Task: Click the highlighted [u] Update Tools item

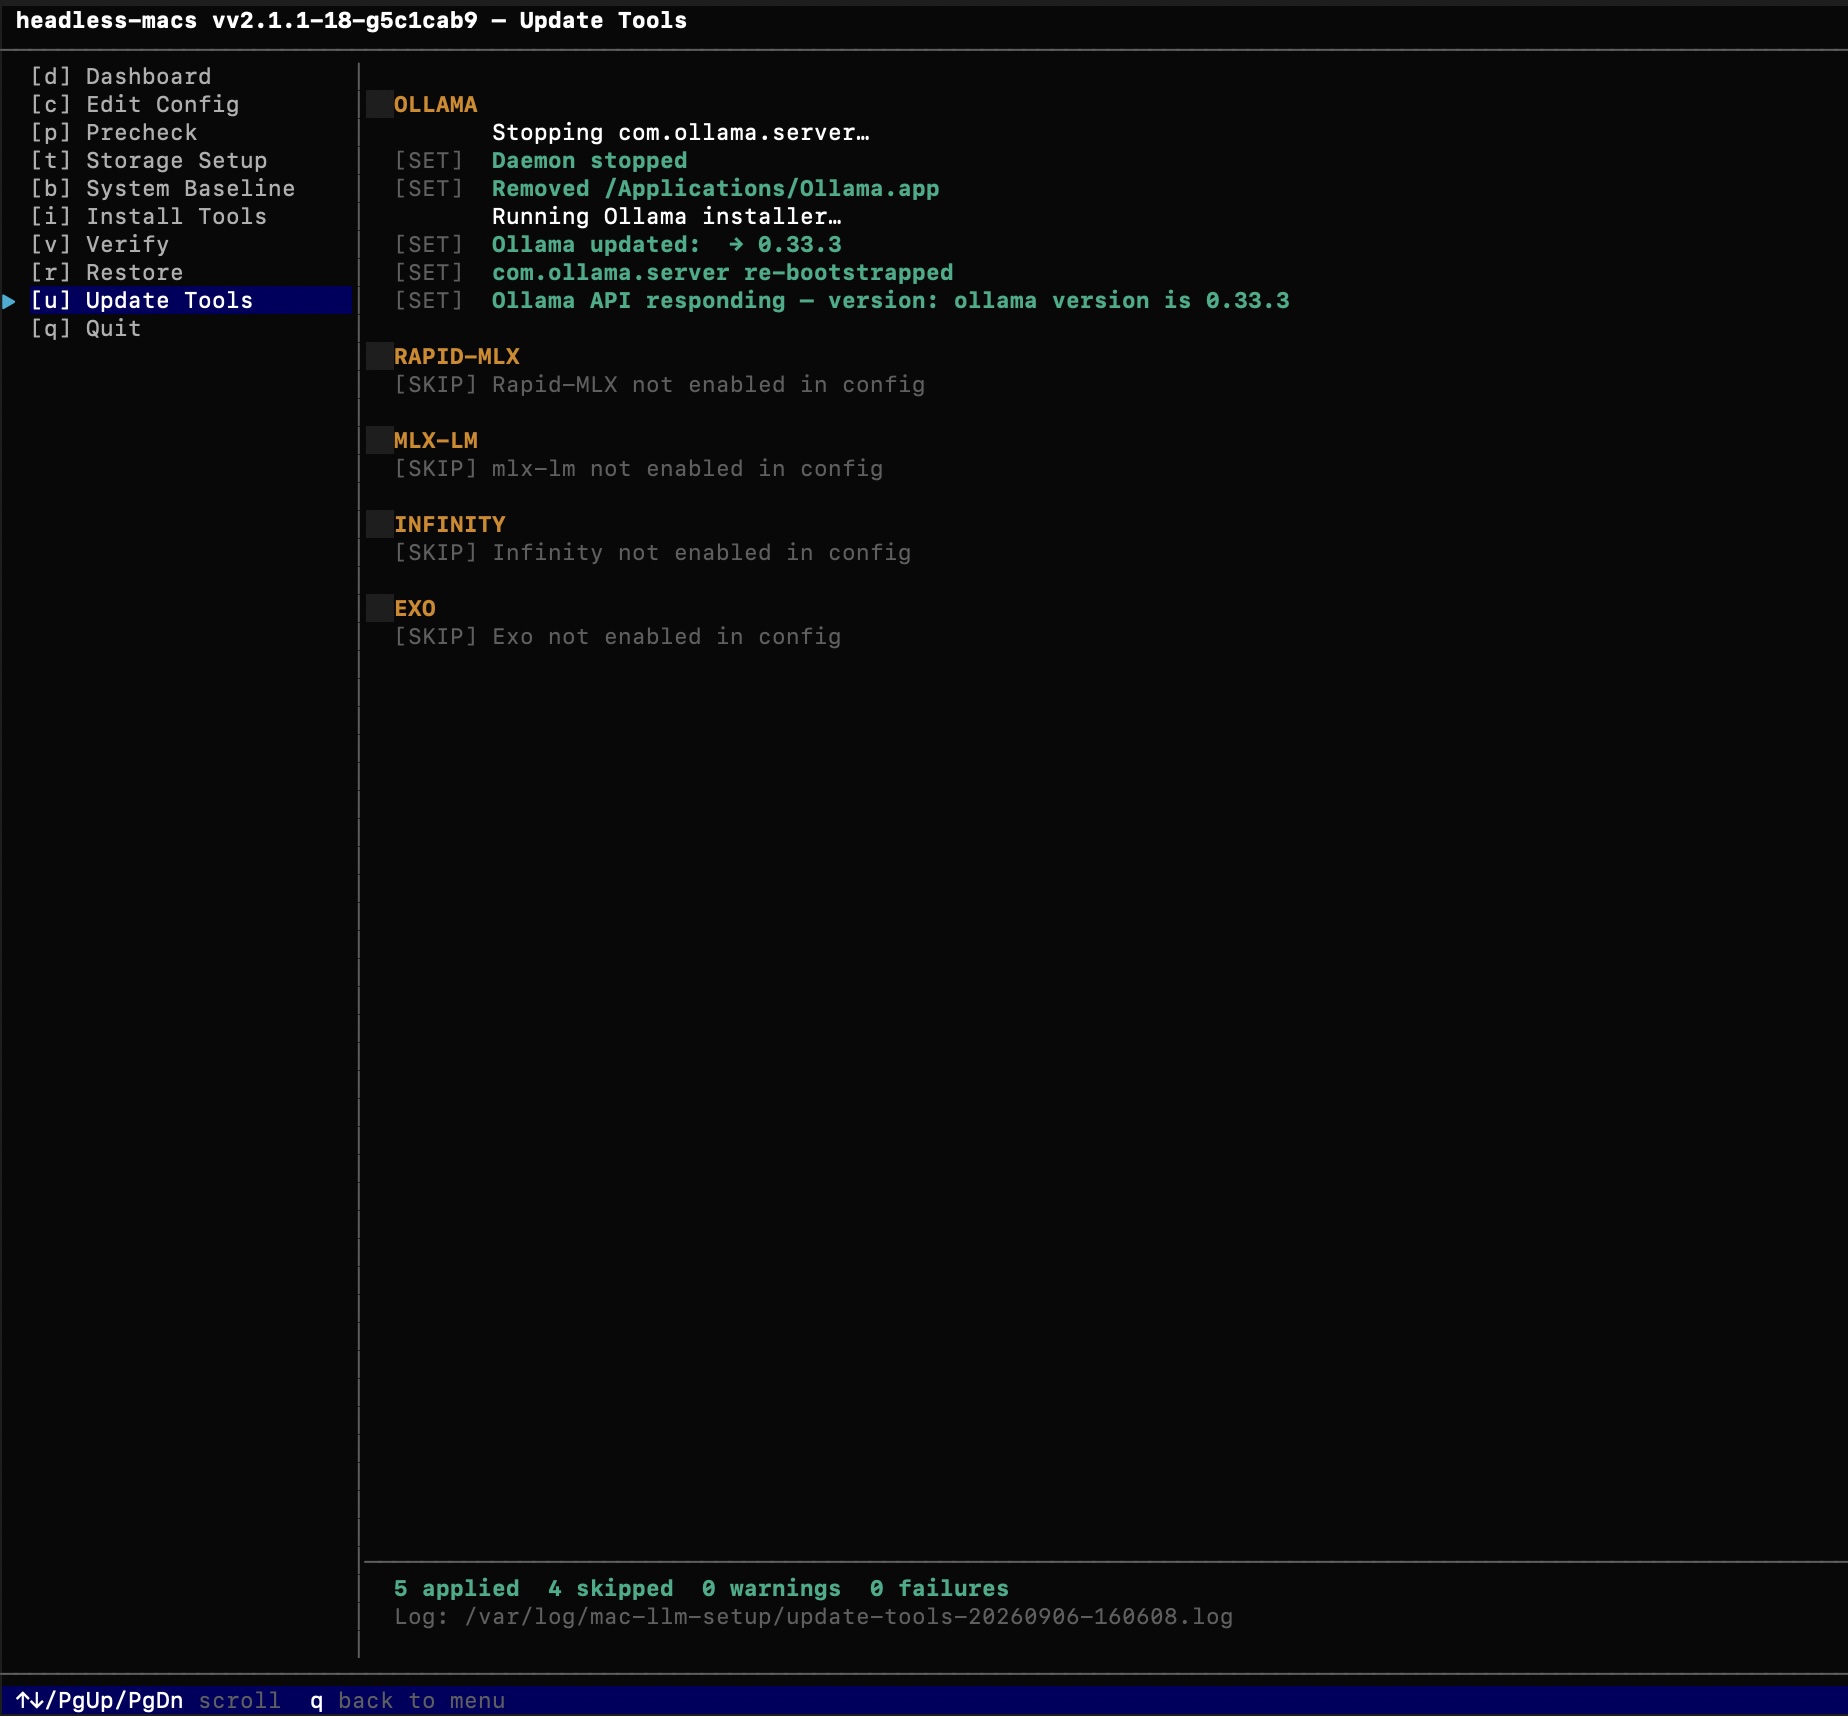Action: pos(190,300)
